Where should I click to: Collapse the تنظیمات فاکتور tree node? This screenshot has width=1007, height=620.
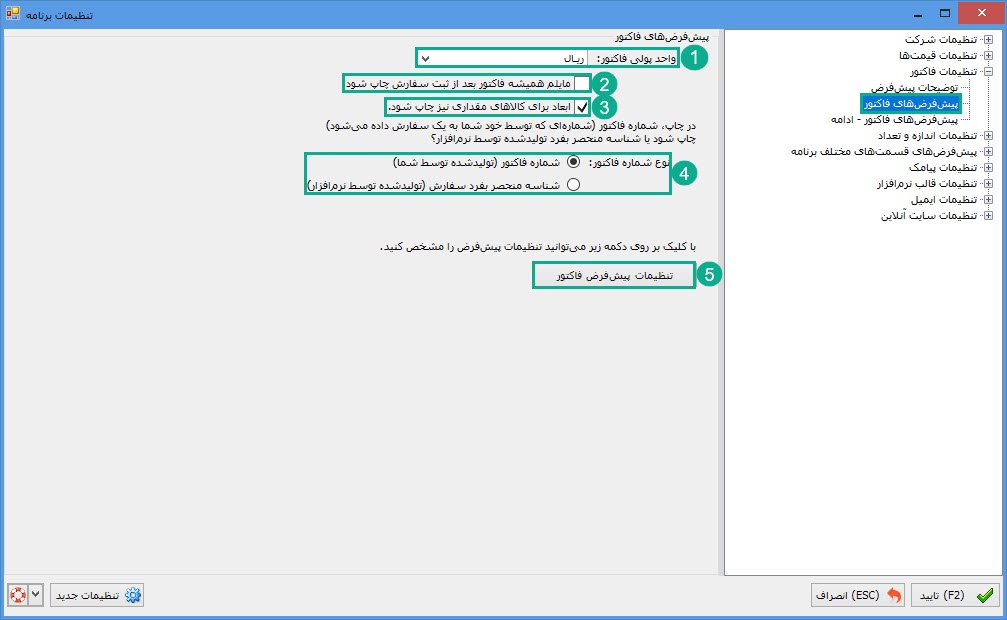(988, 72)
